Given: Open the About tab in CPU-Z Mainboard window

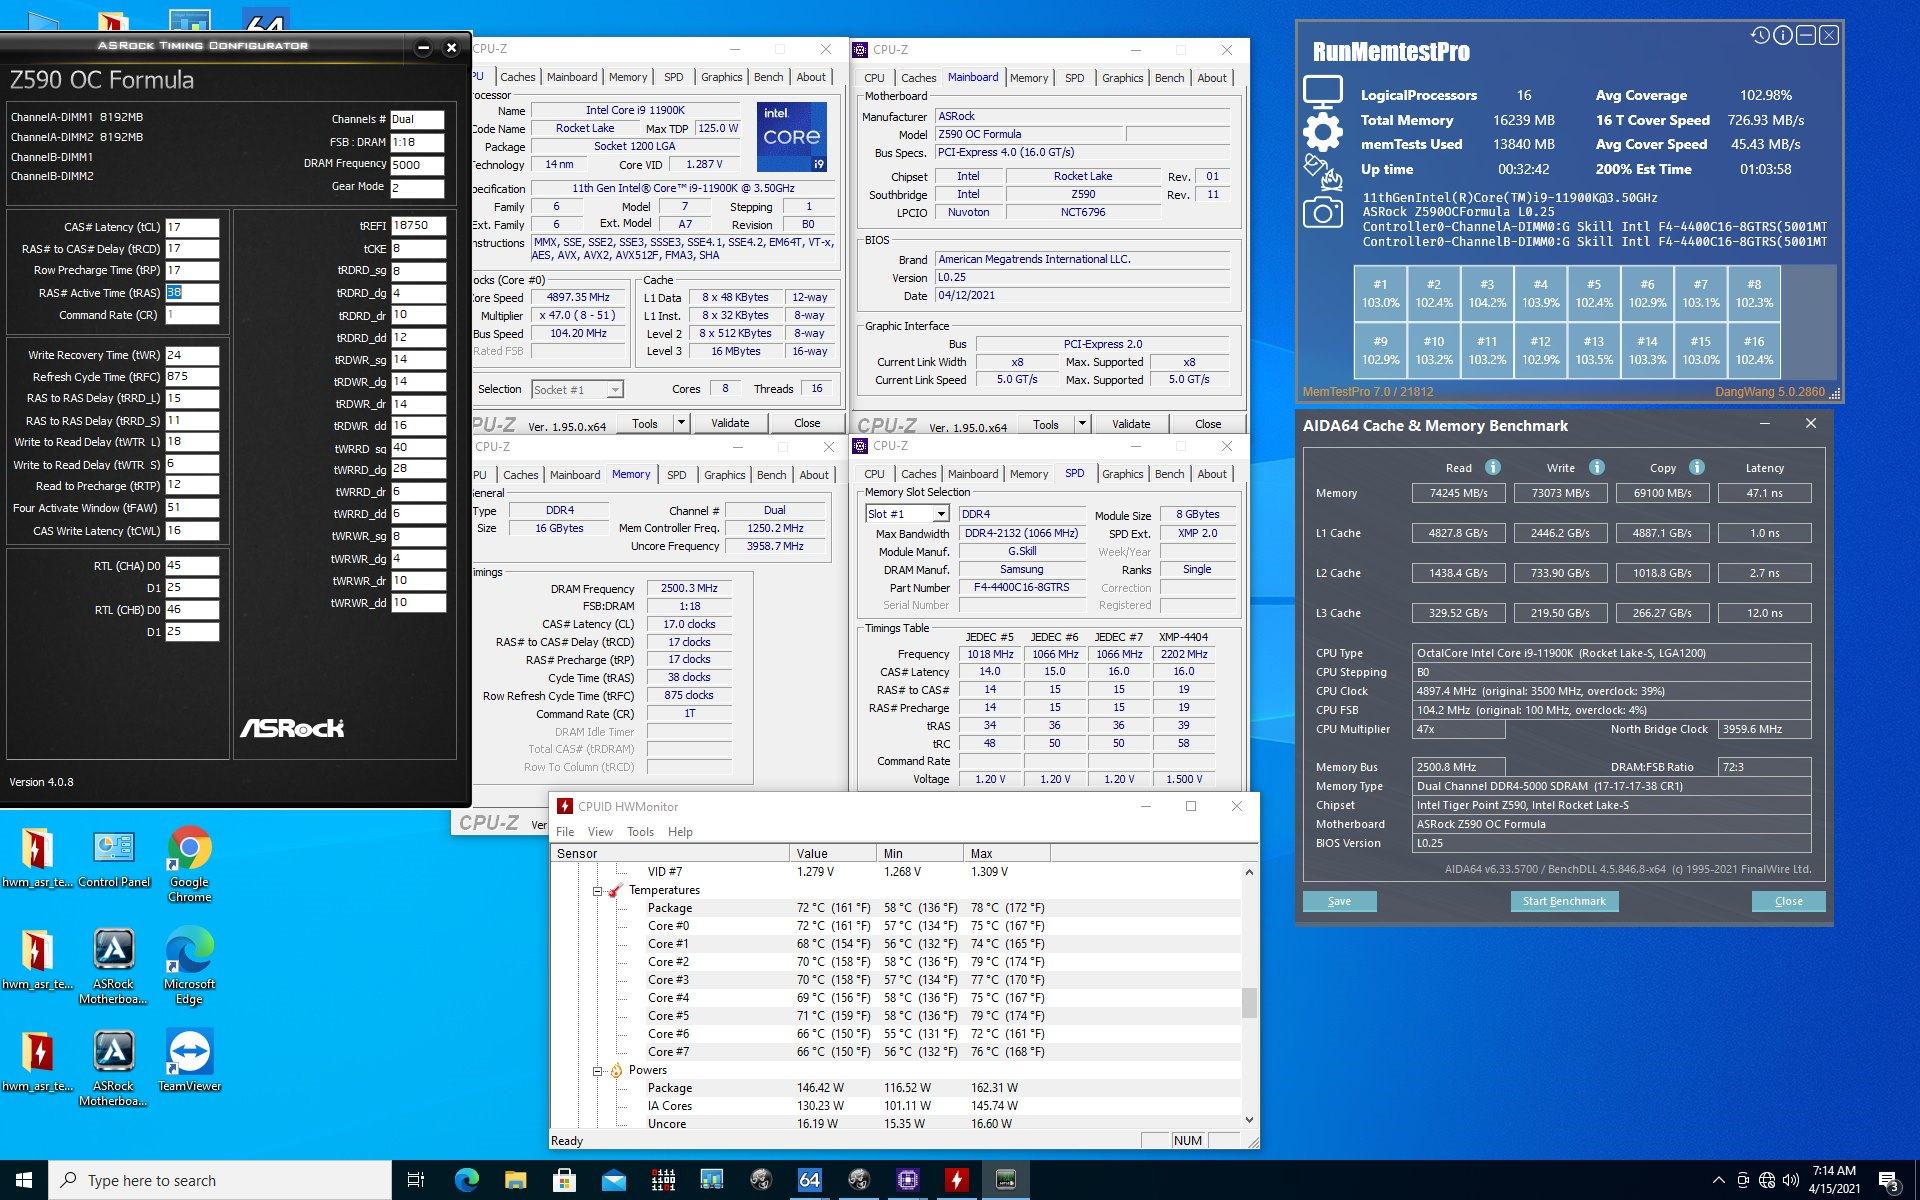Looking at the screenshot, I should click(1212, 78).
